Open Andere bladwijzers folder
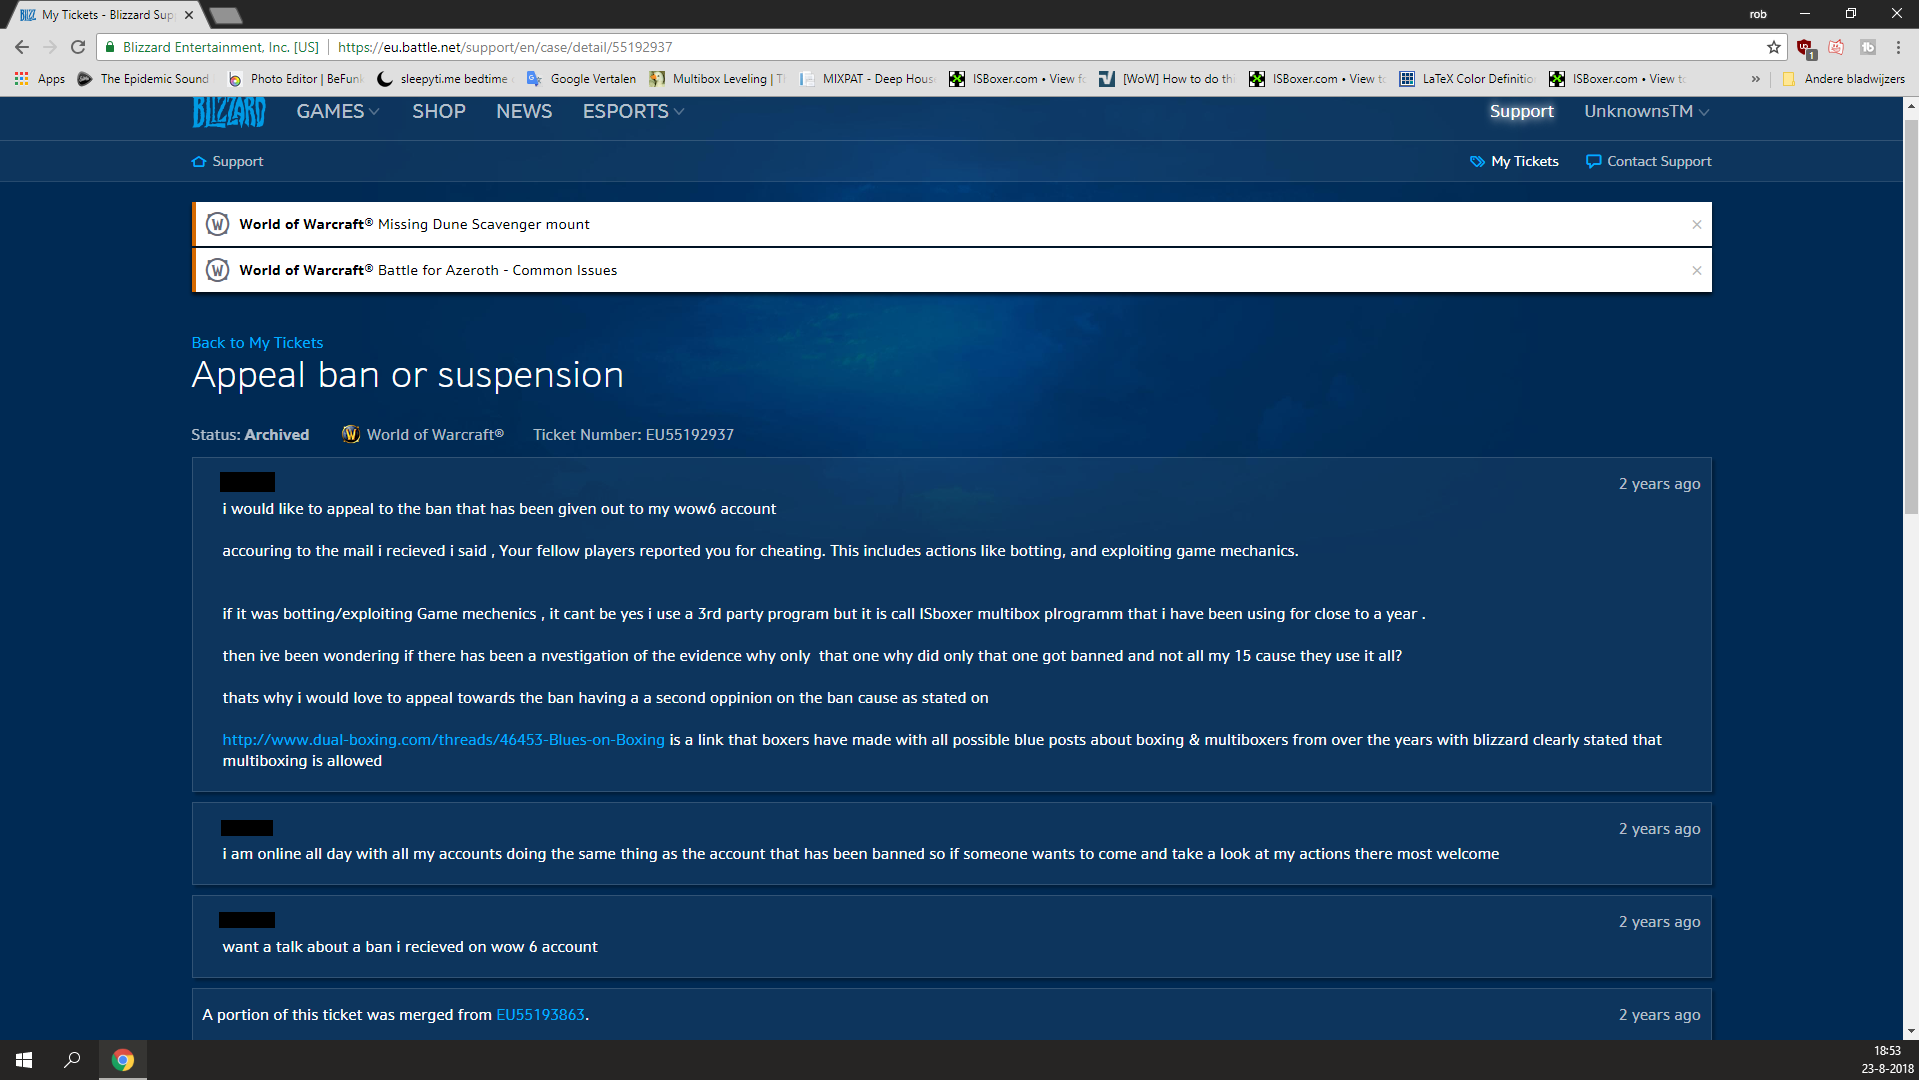The height and width of the screenshot is (1080, 1919). coord(1843,79)
